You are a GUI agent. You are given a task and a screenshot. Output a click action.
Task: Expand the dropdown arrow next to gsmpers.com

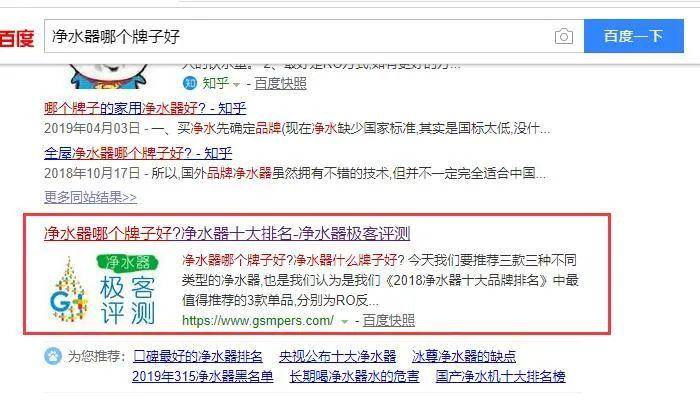[344, 321]
